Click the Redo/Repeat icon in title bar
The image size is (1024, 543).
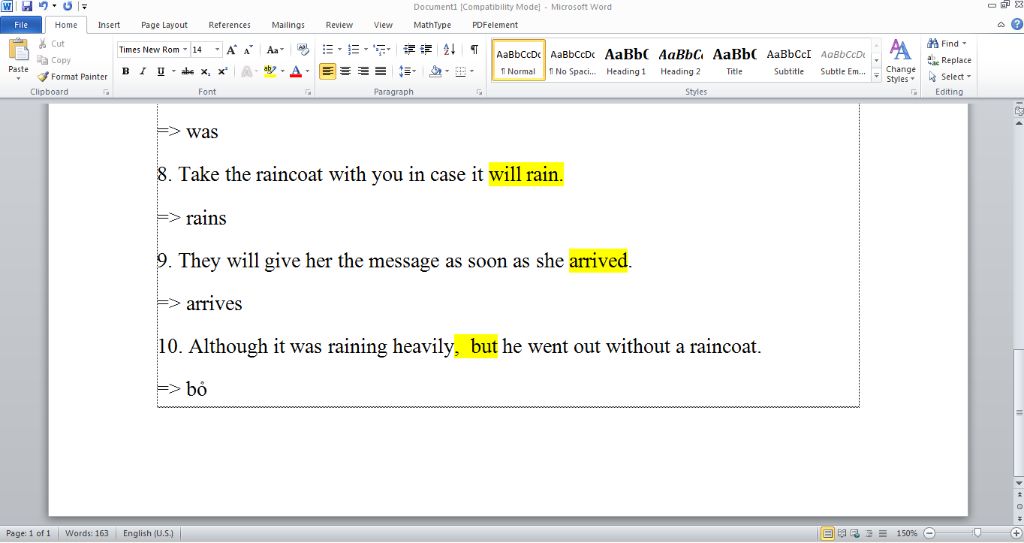[67, 7]
